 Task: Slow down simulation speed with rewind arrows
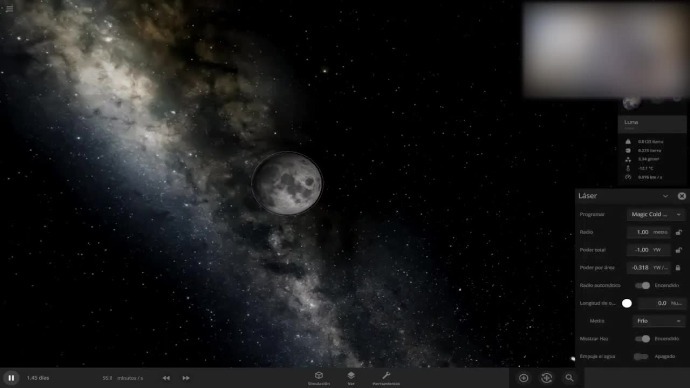(166, 378)
